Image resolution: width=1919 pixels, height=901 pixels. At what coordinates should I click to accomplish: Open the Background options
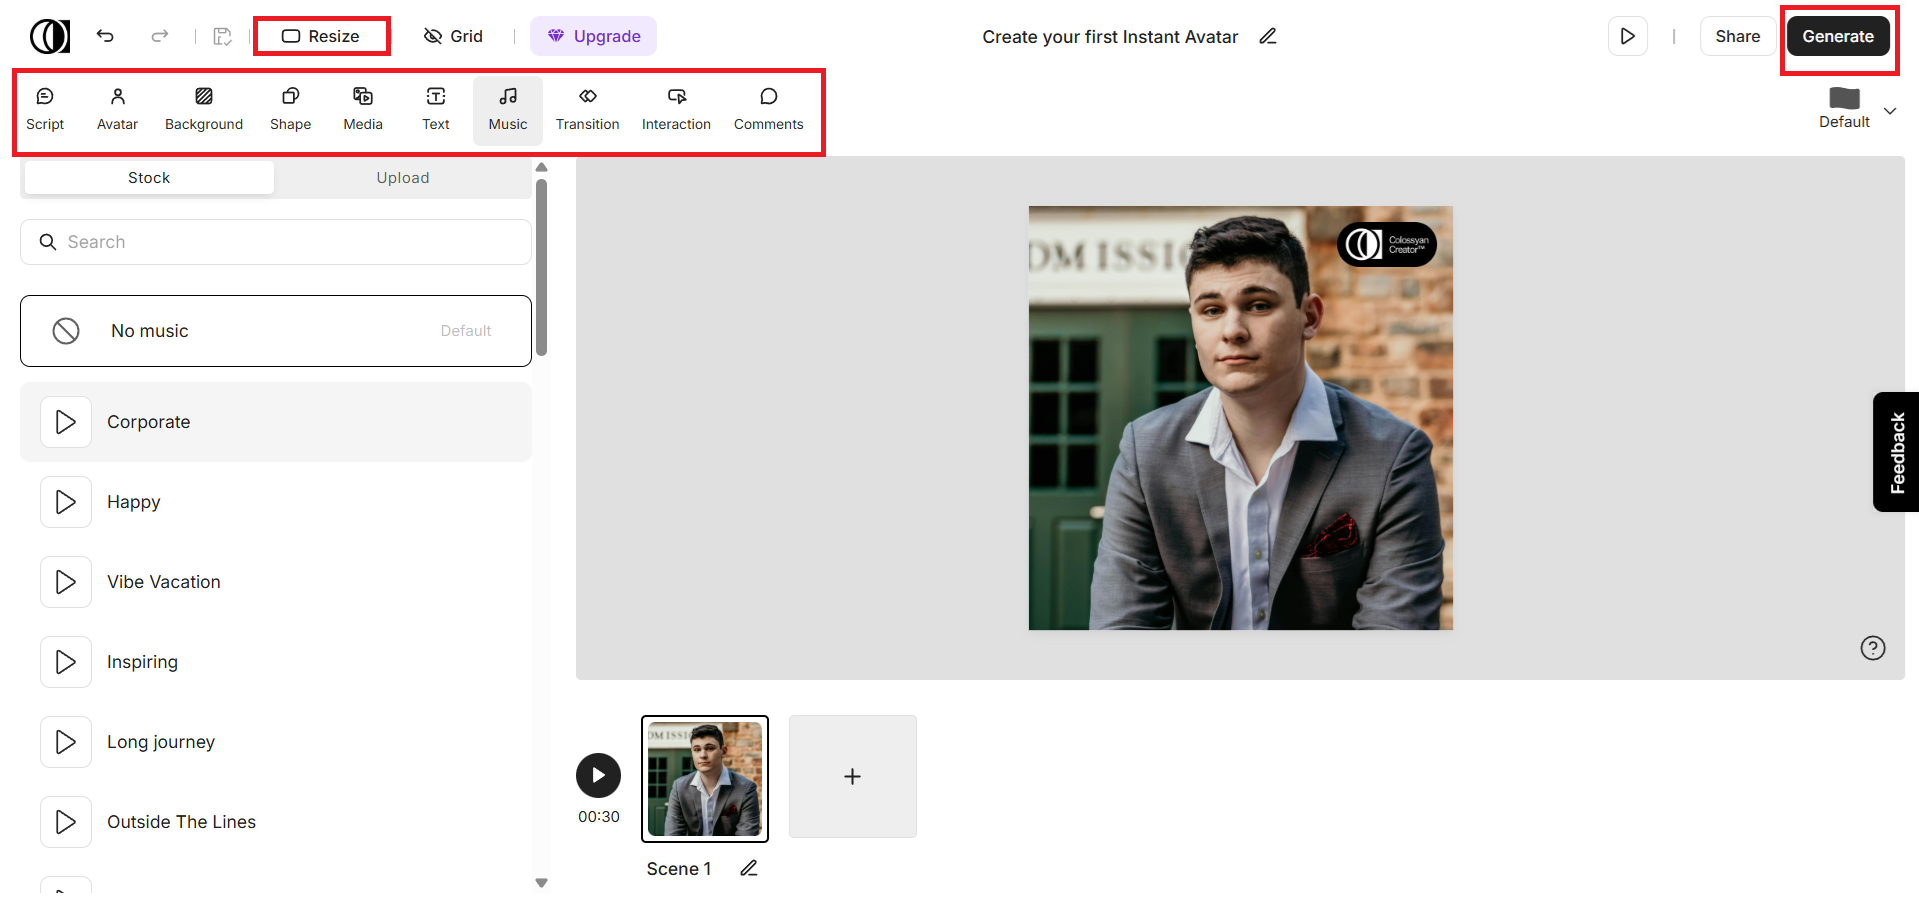pyautogui.click(x=204, y=108)
